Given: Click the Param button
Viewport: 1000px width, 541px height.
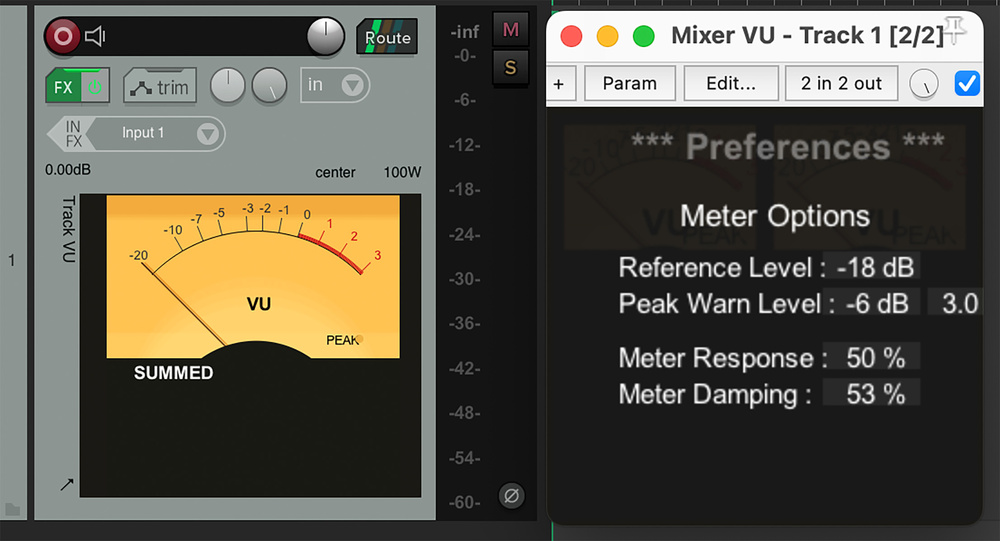Looking at the screenshot, I should click(x=629, y=83).
